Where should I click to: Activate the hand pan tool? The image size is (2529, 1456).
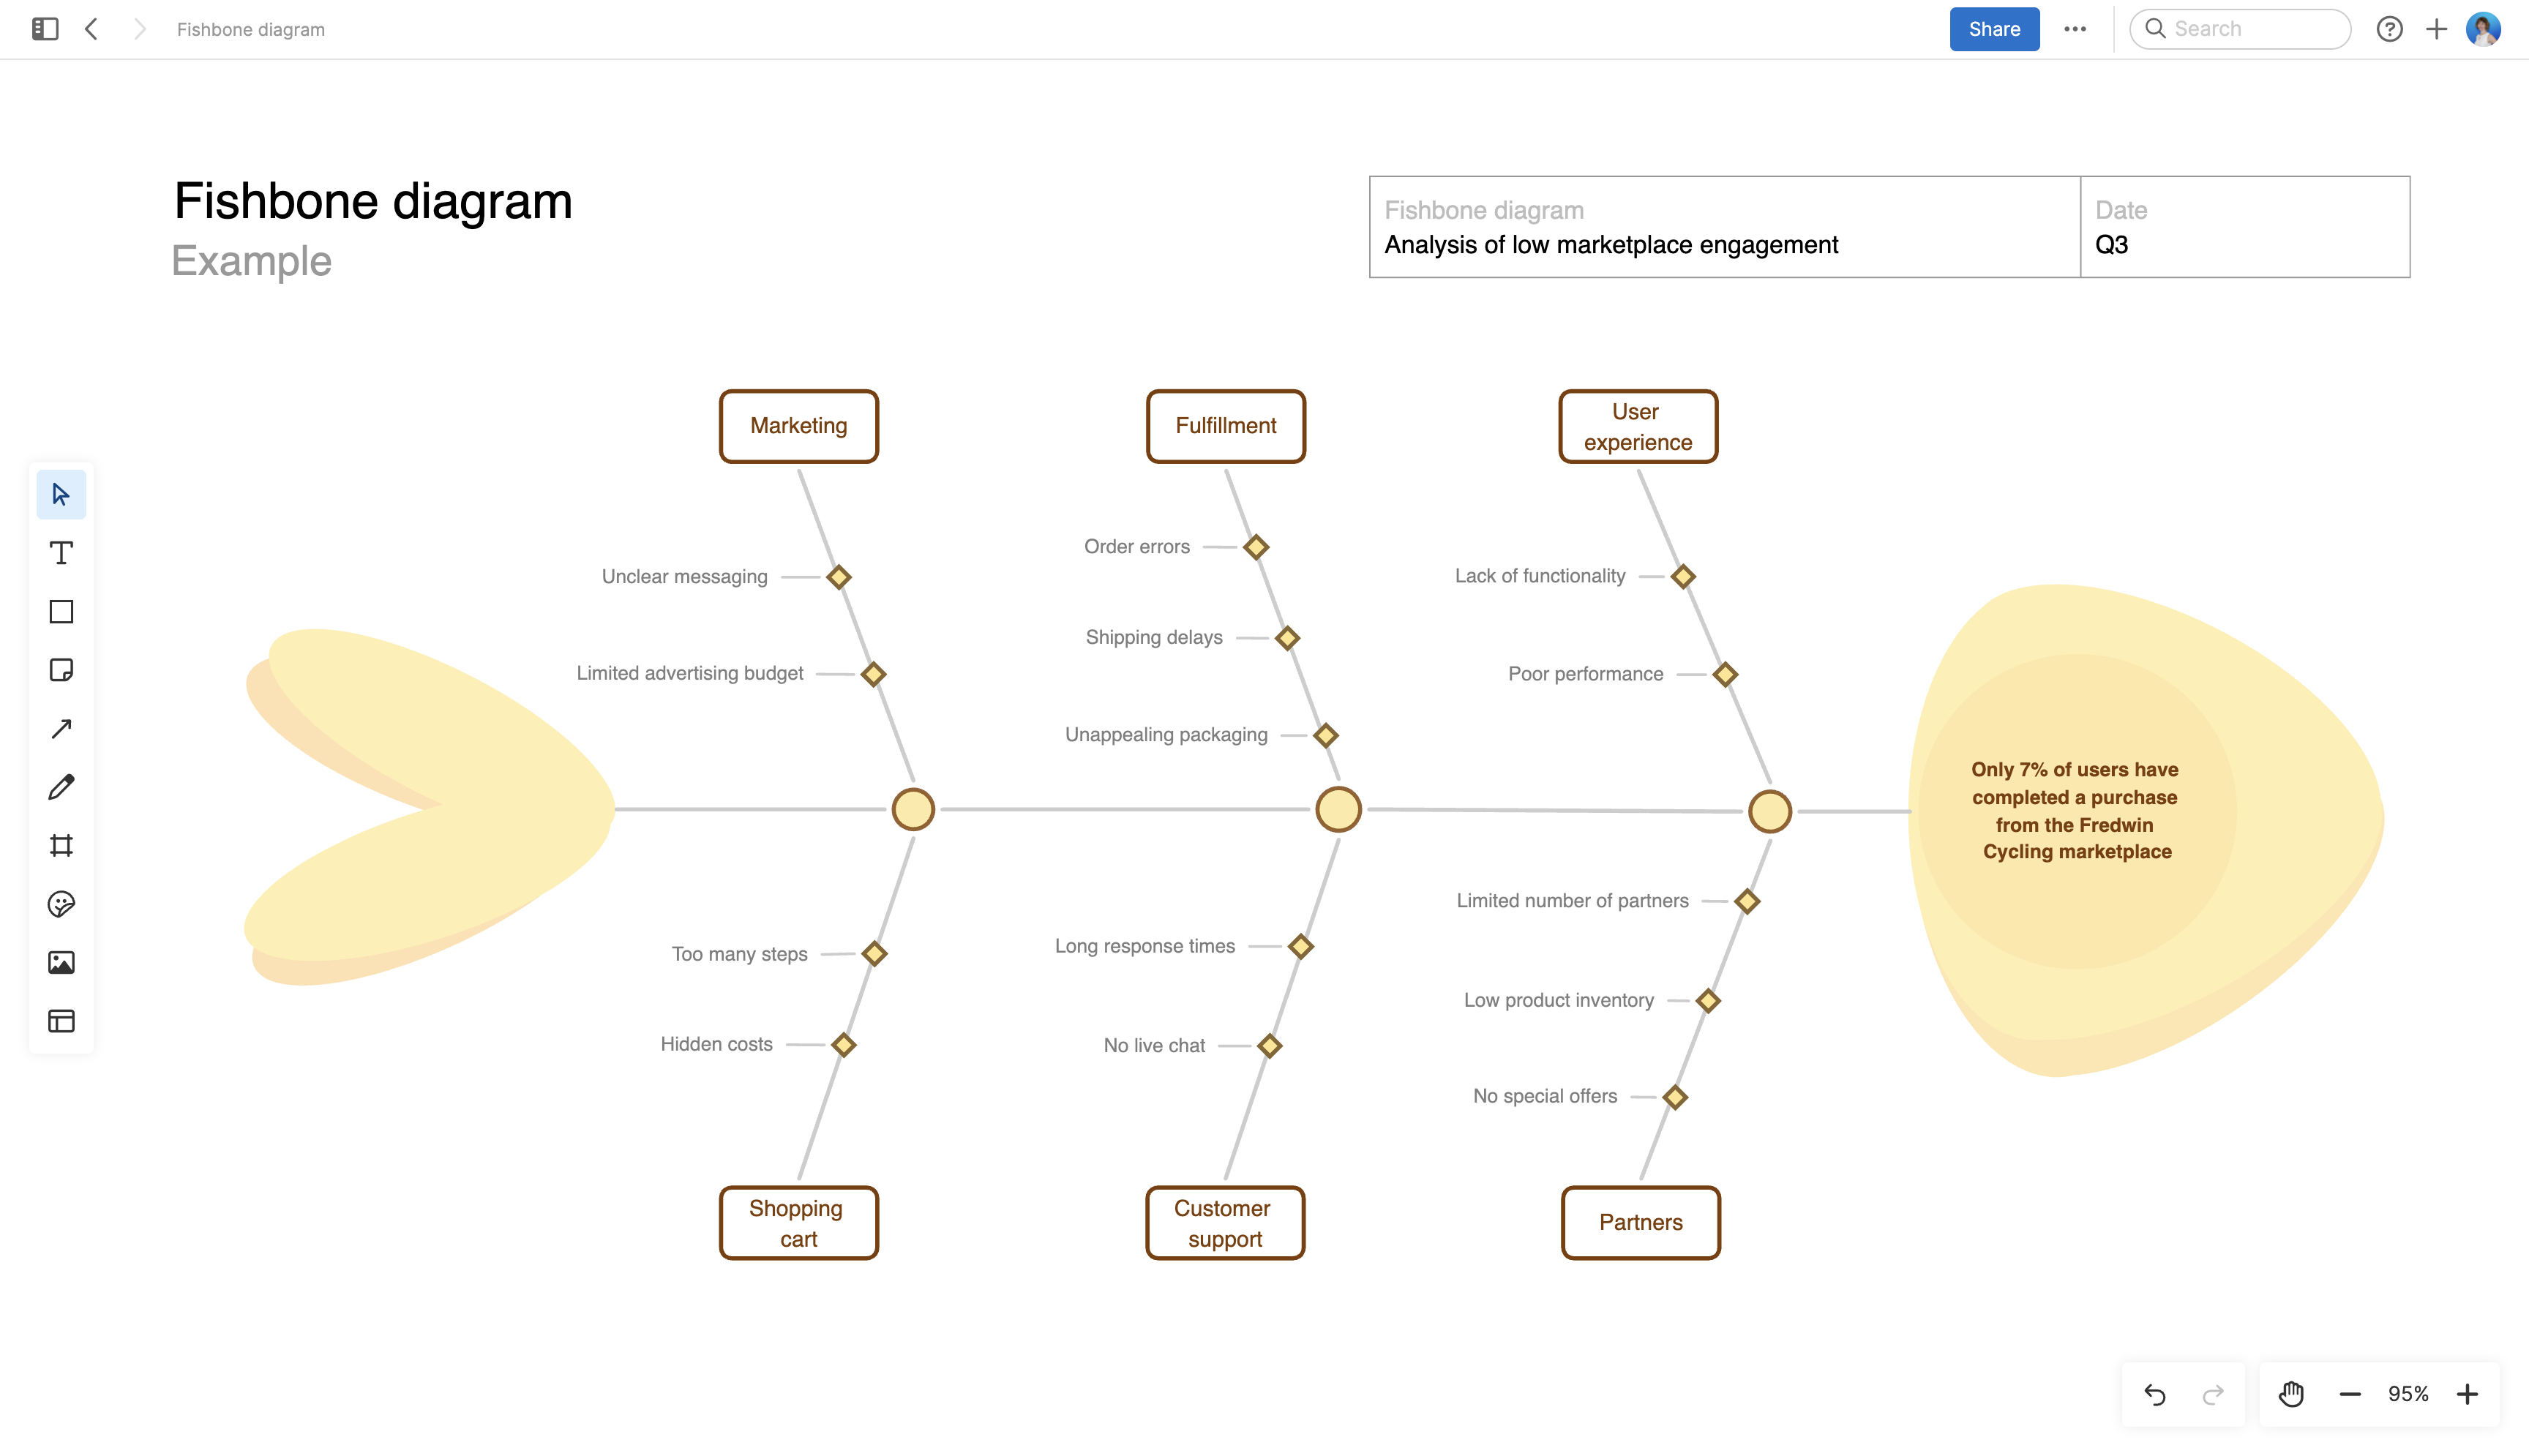(x=2290, y=1393)
